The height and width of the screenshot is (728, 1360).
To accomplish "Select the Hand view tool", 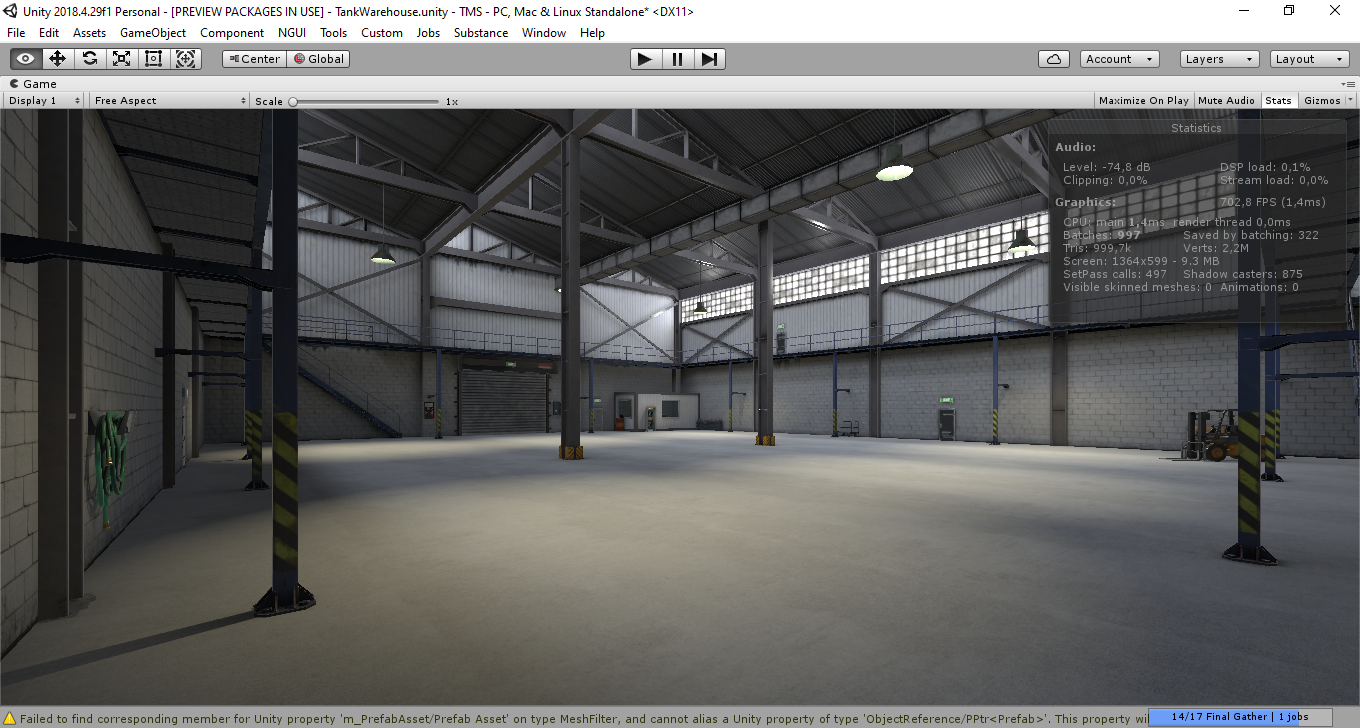I will 26,59.
